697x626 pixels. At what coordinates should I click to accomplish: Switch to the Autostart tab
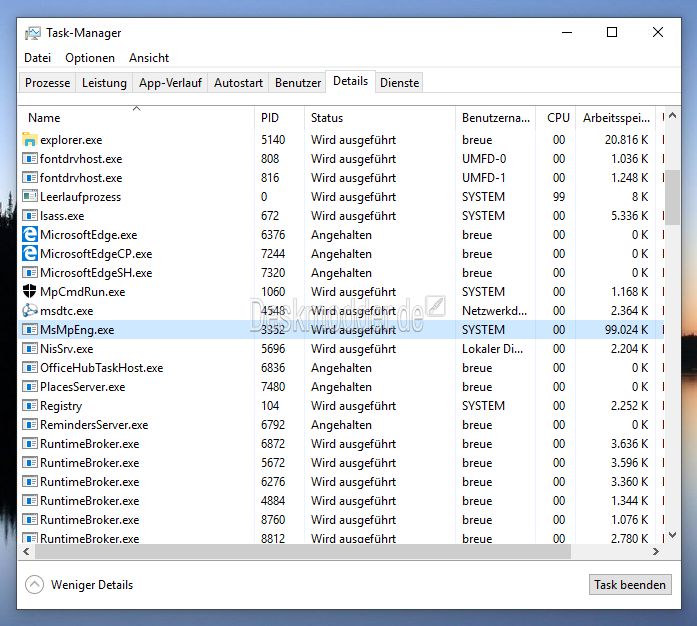(238, 83)
